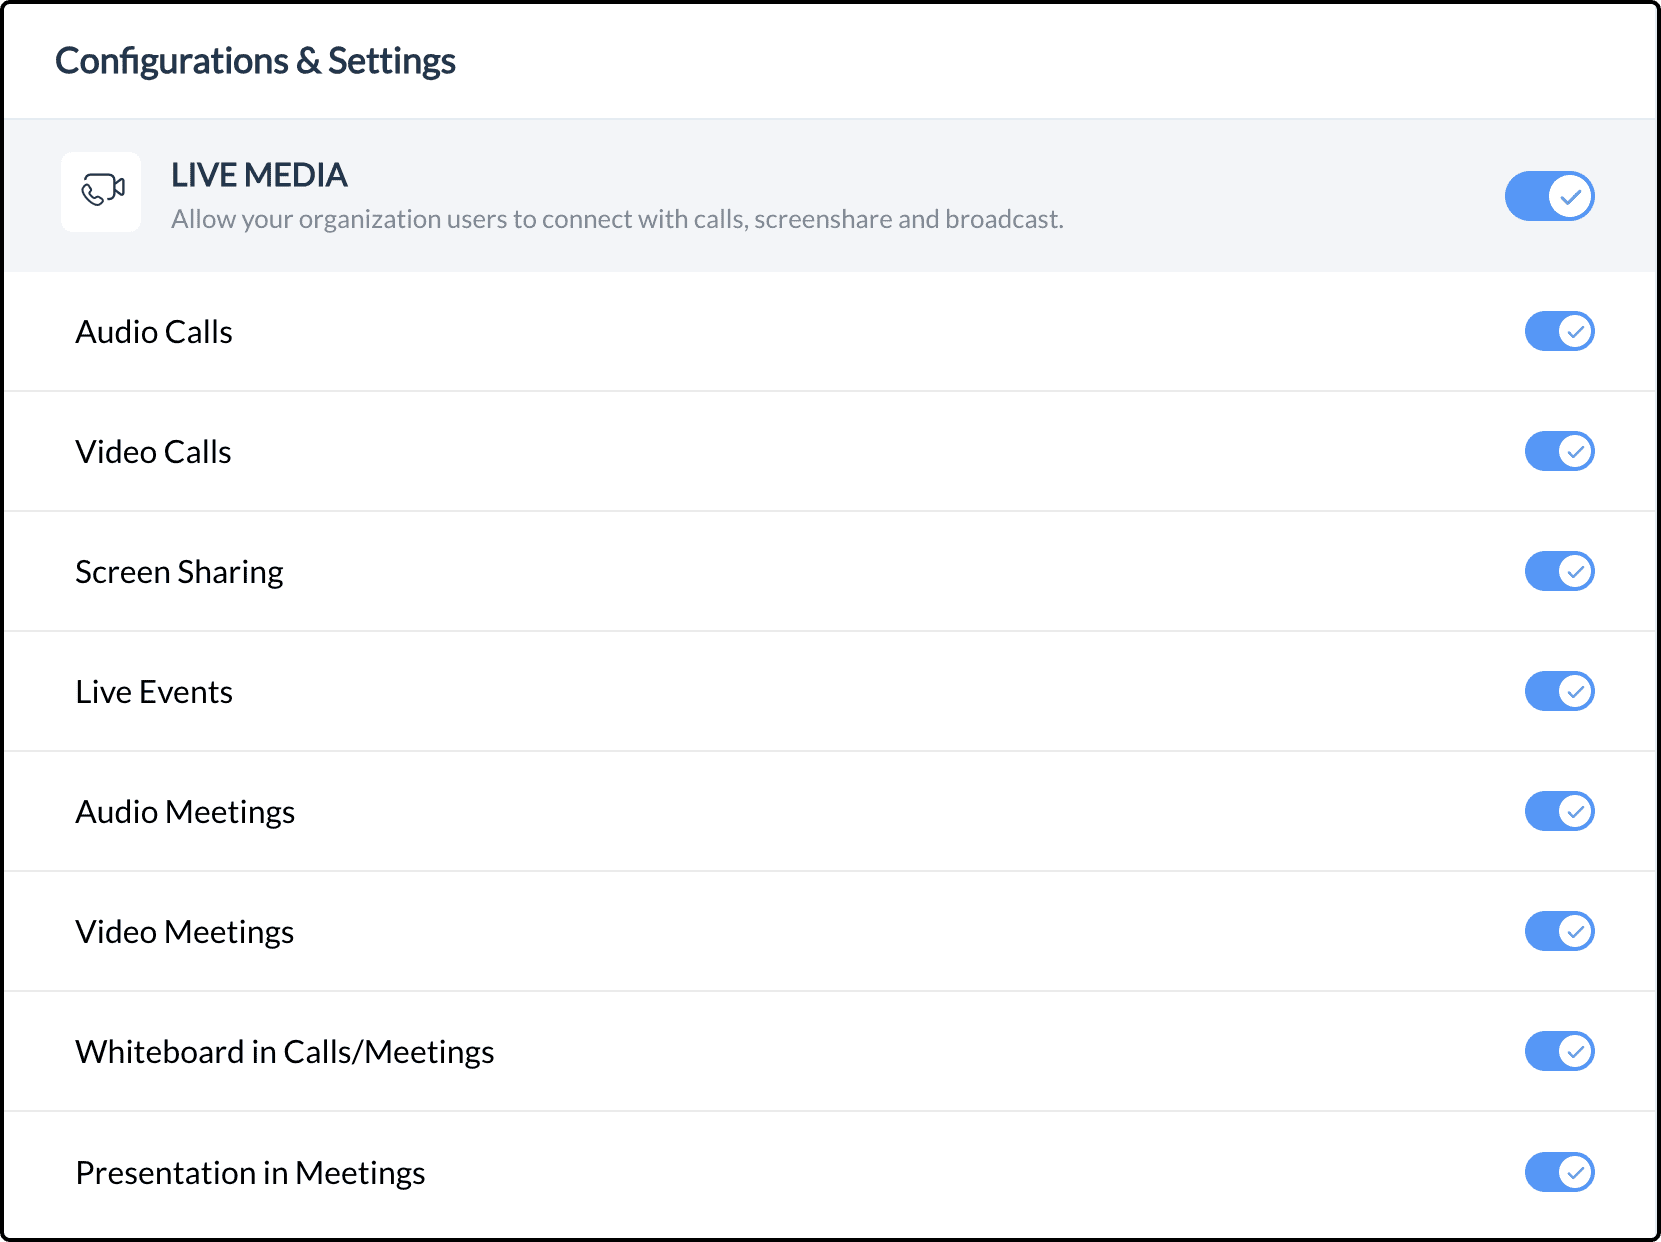Turn off the master Live Media switch
This screenshot has height=1242, width=1661.
1549,196
